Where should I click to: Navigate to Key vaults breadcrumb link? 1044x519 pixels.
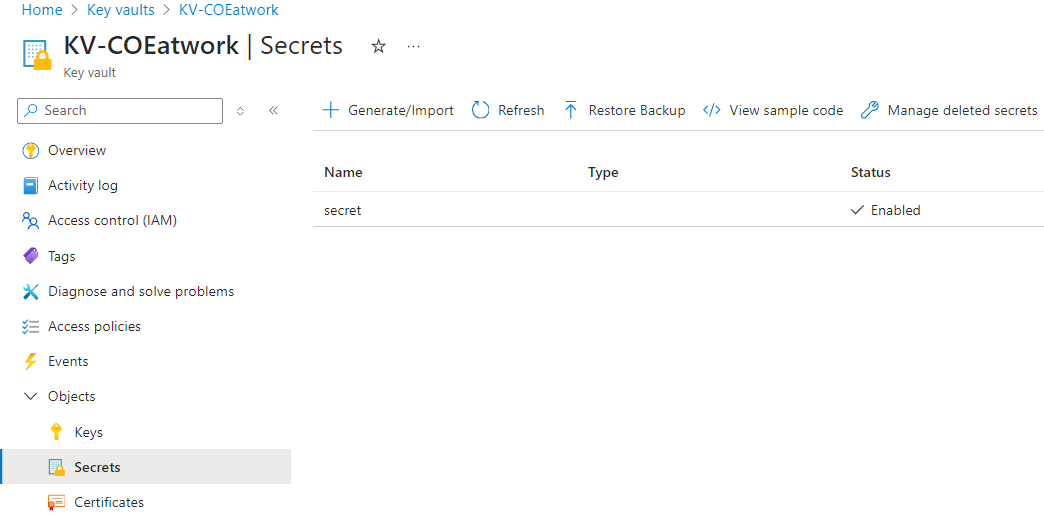[x=120, y=10]
